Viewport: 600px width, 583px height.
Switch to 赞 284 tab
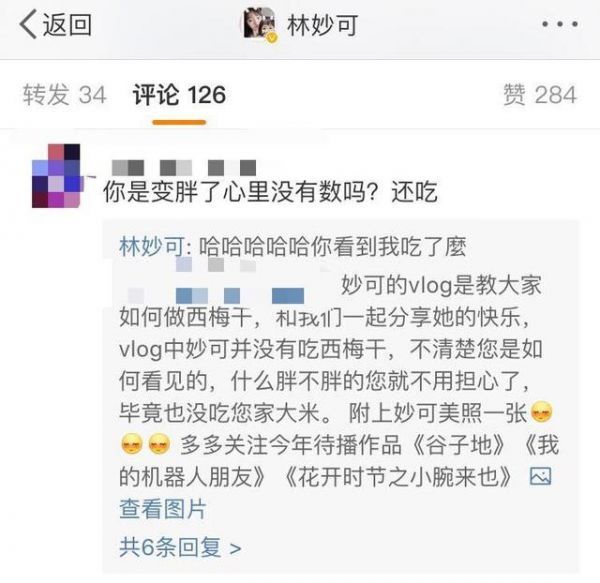[540, 95]
